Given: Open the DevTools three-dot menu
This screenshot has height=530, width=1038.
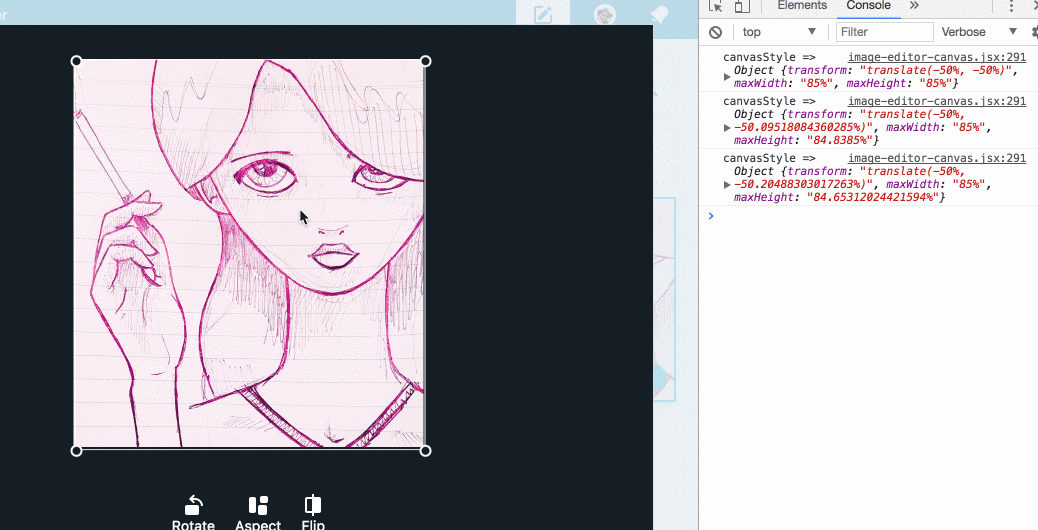Looking at the screenshot, I should (1011, 6).
